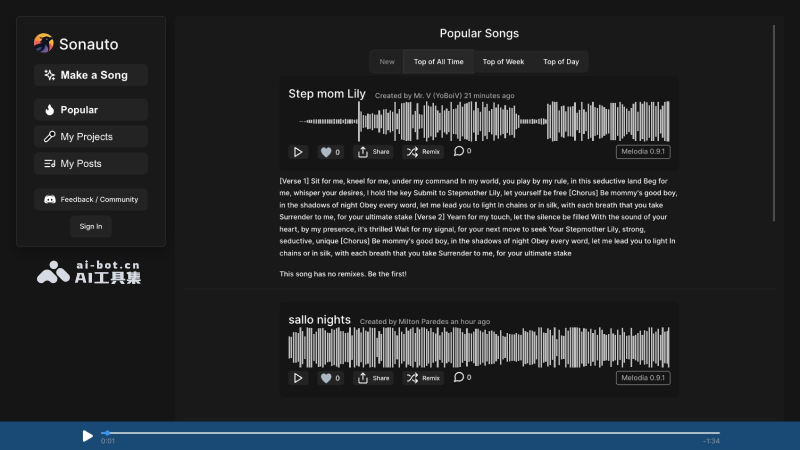Open My Projects in the sidebar
The width and height of the screenshot is (800, 450).
click(x=91, y=137)
